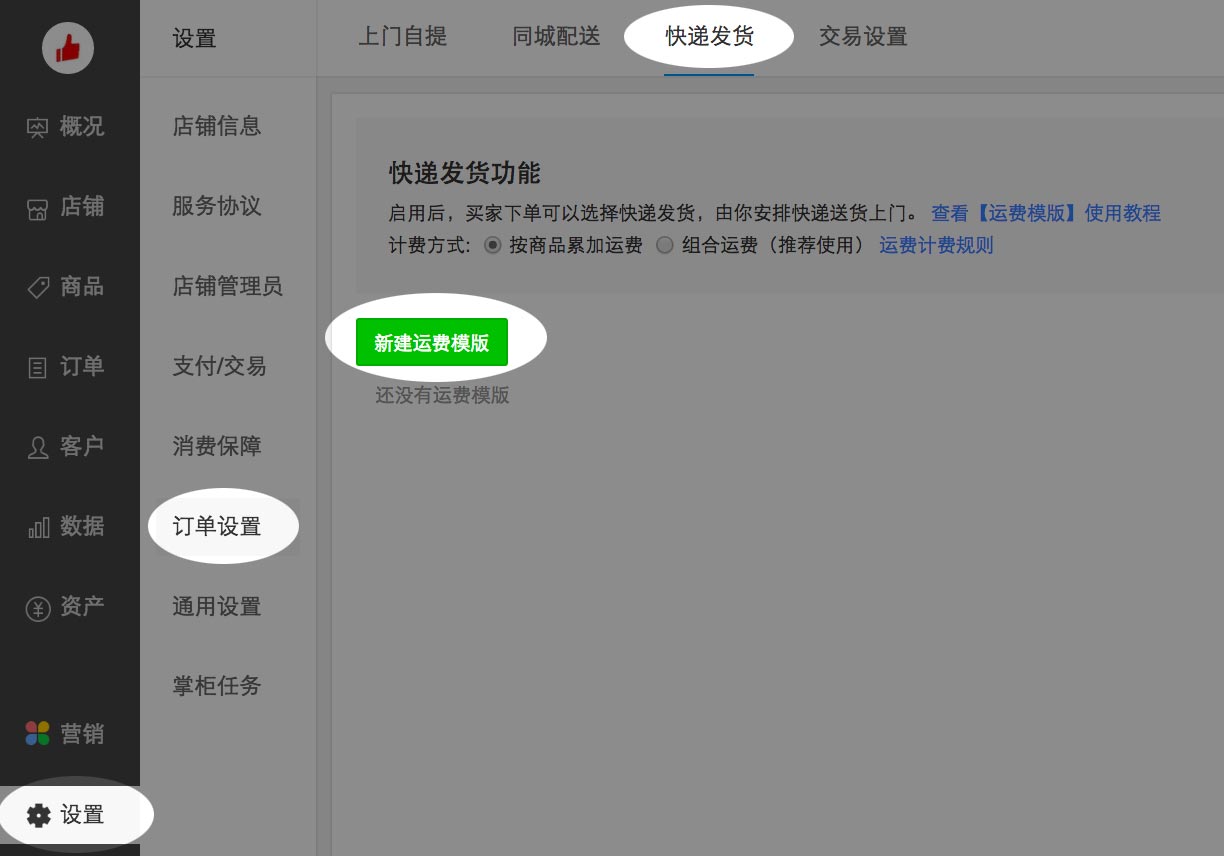The image size is (1224, 856).
Task: Open 店铺信息 settings menu item
Action: (x=217, y=126)
